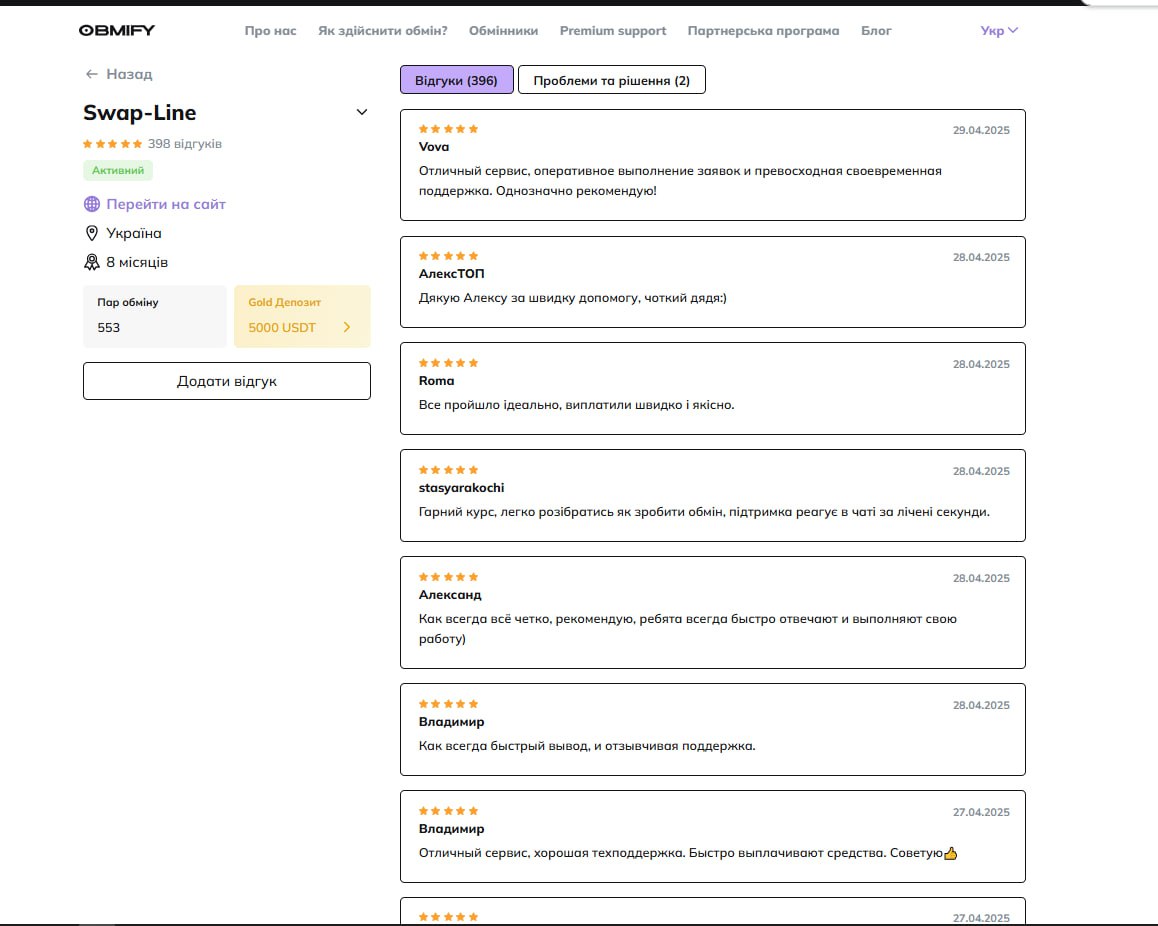Click the star rating under Swap-Line title

[x=112, y=144]
